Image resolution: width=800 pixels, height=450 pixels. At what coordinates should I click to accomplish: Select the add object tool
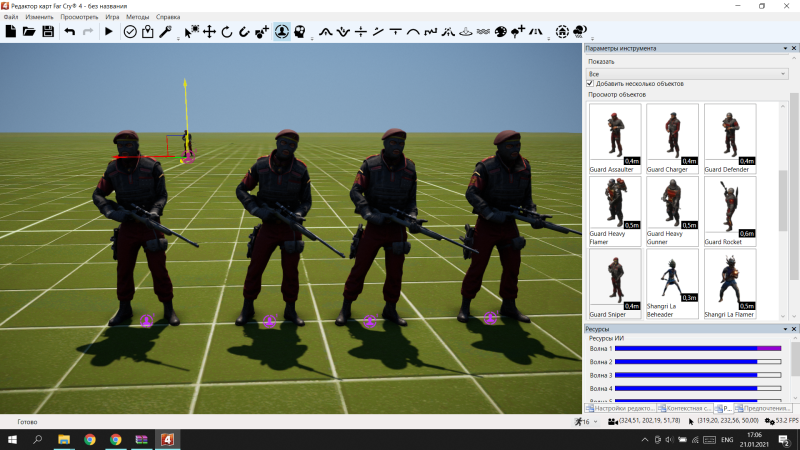click(262, 32)
